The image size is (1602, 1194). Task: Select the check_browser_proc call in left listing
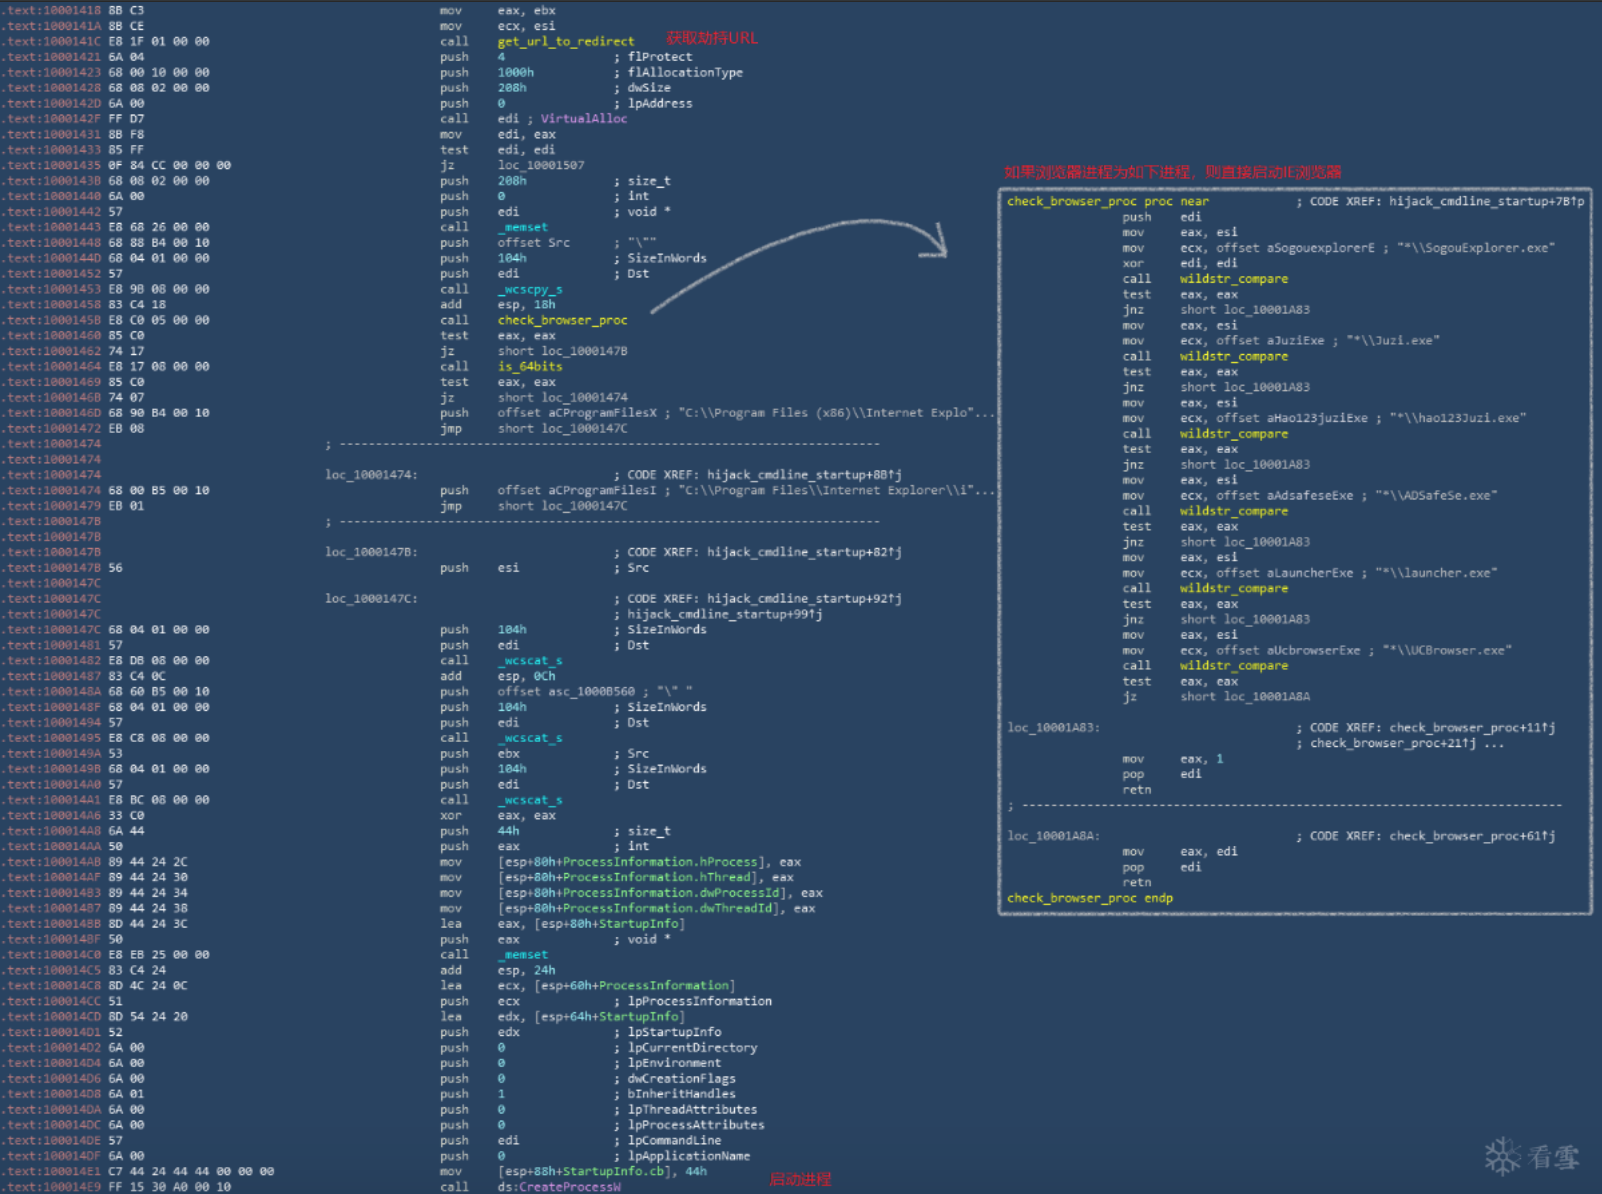pyautogui.click(x=562, y=320)
